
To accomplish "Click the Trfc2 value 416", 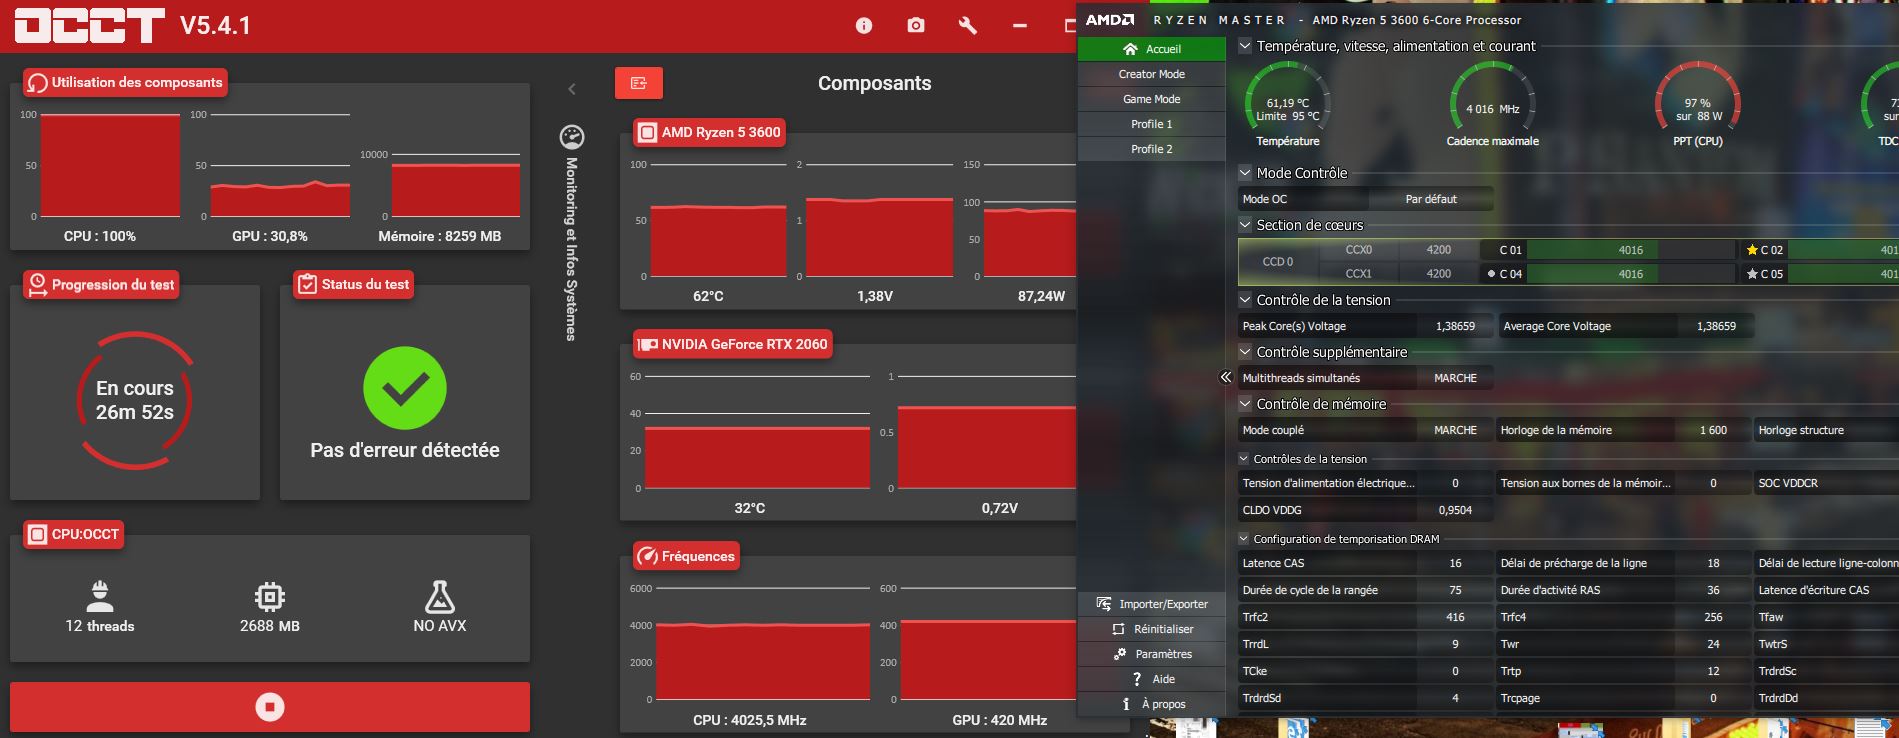I will pyautogui.click(x=1455, y=617).
